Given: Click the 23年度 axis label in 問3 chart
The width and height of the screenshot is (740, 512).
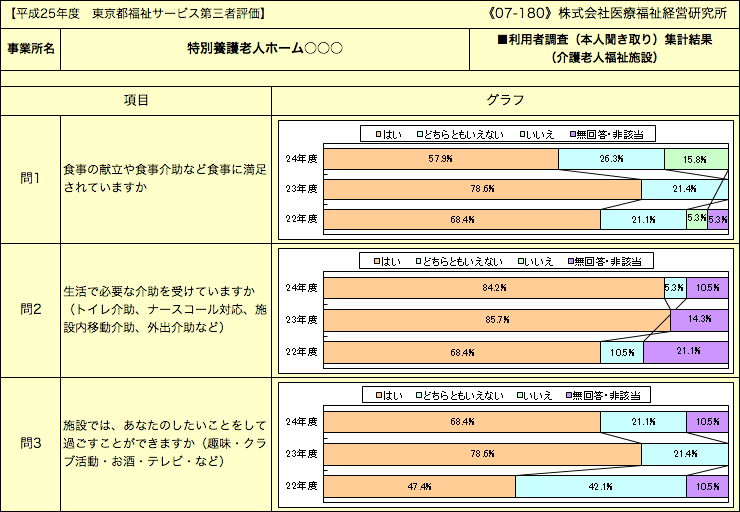Looking at the screenshot, I should 302,454.
